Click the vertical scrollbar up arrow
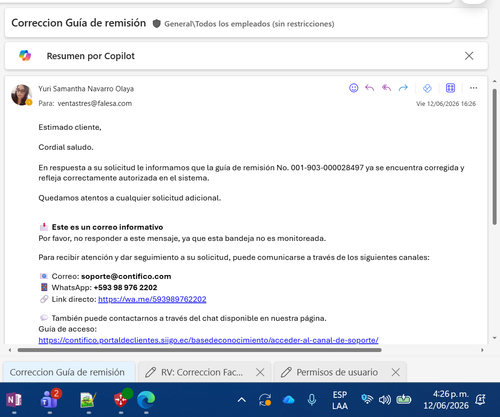Viewport: 500px width, 417px height. [494, 81]
